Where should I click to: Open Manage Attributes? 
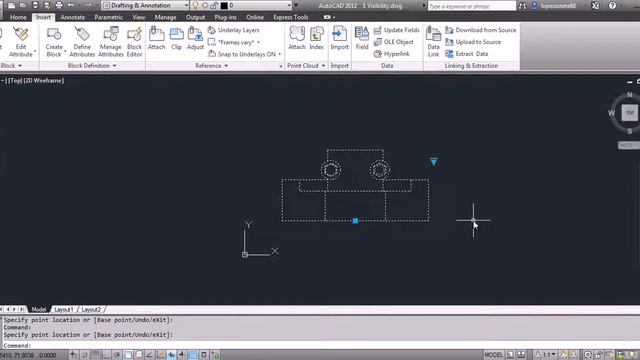111,42
